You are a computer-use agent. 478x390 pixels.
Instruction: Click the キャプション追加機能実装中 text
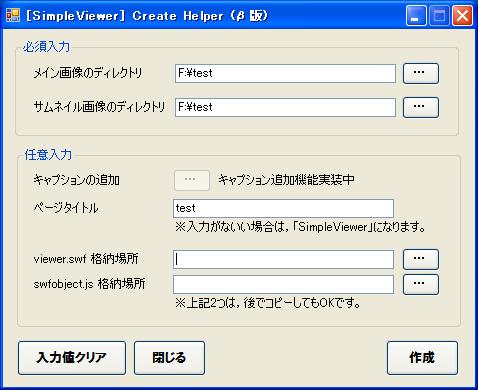[x=286, y=180]
